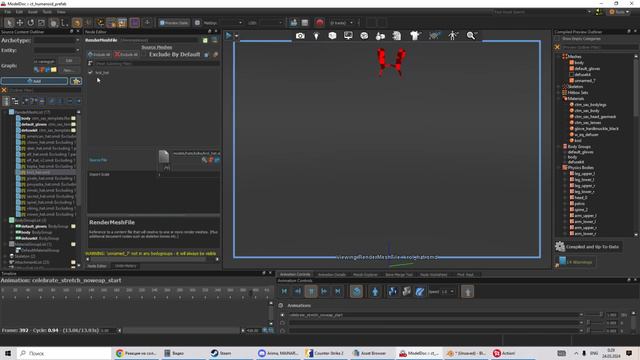Viewport: 640px width, 360px height.
Task: Click the red record button in toolbar
Action: (320, 22)
